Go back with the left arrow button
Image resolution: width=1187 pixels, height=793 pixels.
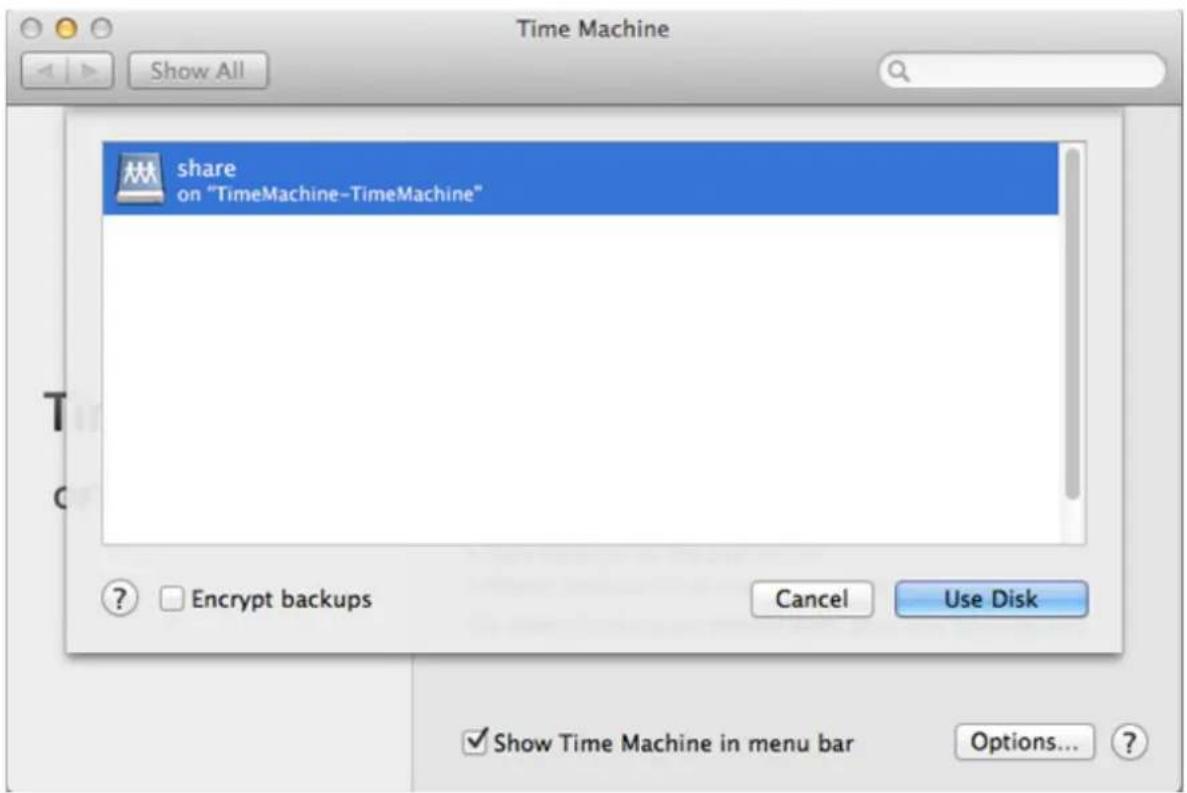(x=45, y=71)
